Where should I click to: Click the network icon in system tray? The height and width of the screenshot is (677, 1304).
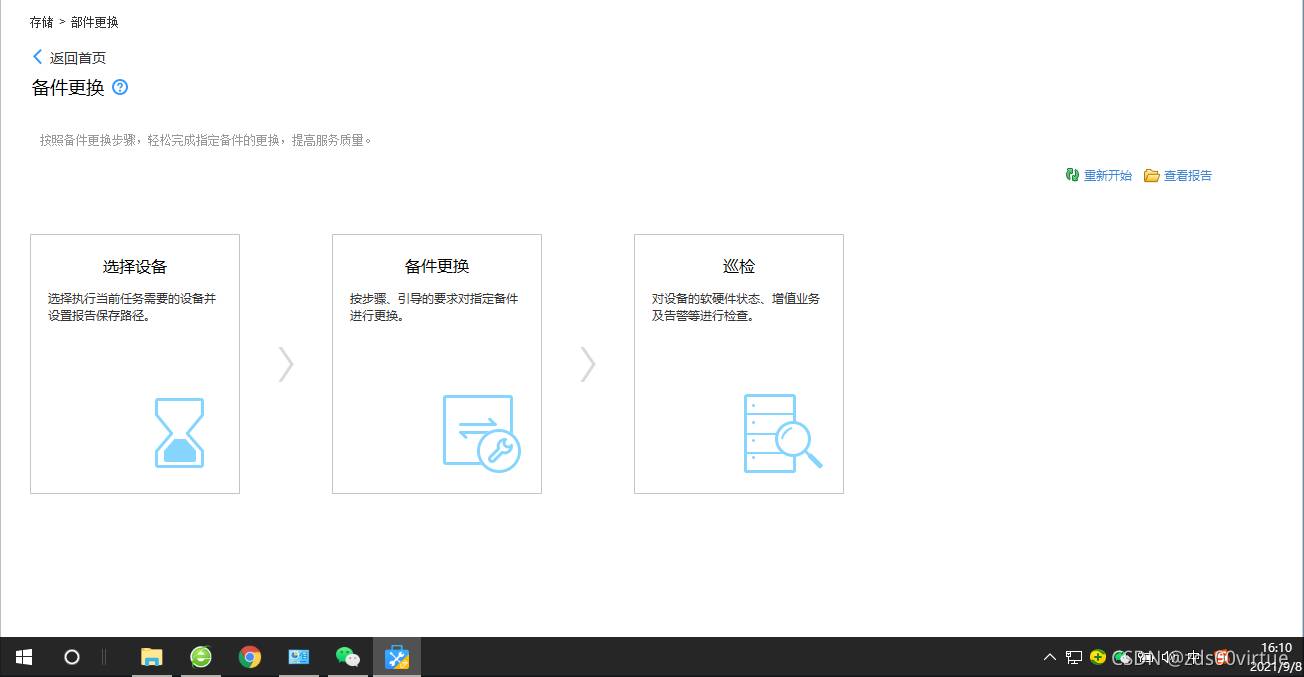coord(1074,657)
